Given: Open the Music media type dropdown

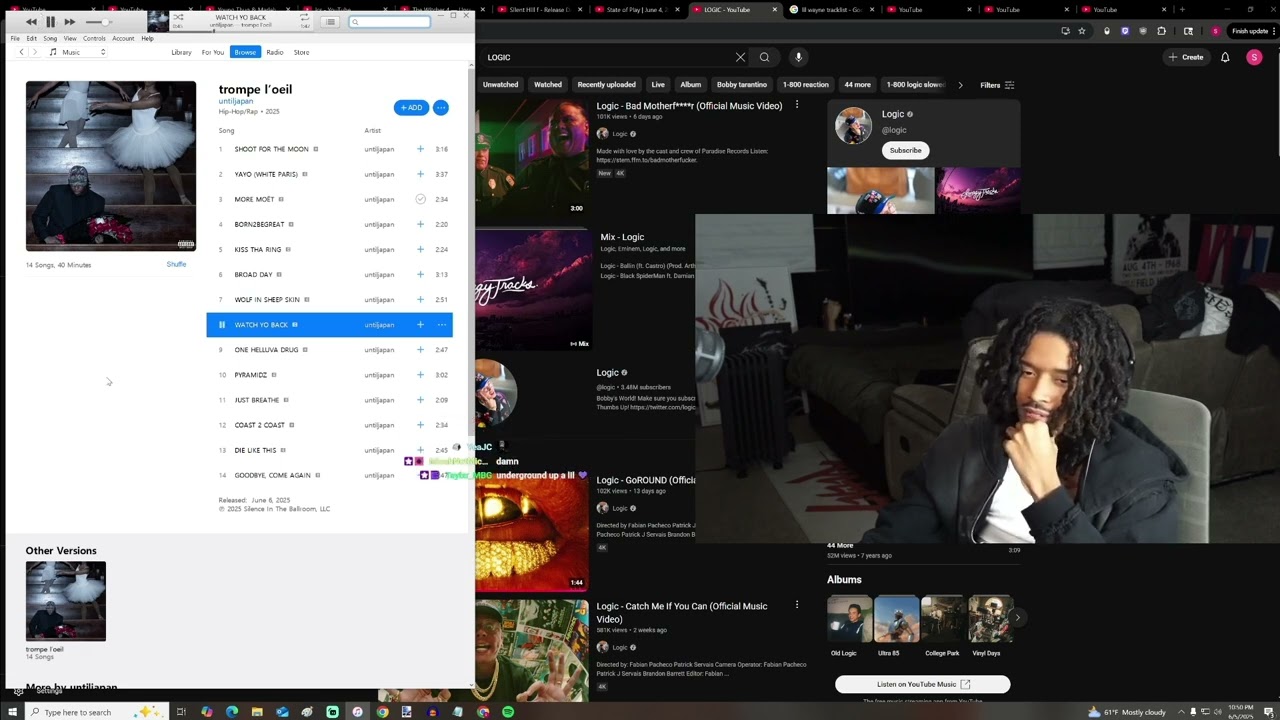Looking at the screenshot, I should [78, 52].
